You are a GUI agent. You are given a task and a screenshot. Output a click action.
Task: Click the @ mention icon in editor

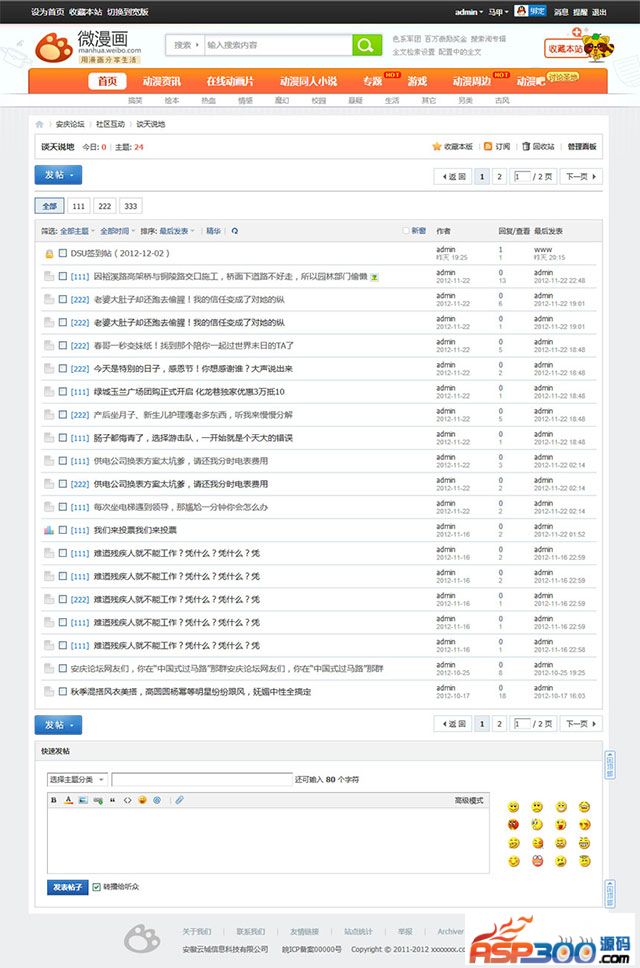click(x=157, y=800)
